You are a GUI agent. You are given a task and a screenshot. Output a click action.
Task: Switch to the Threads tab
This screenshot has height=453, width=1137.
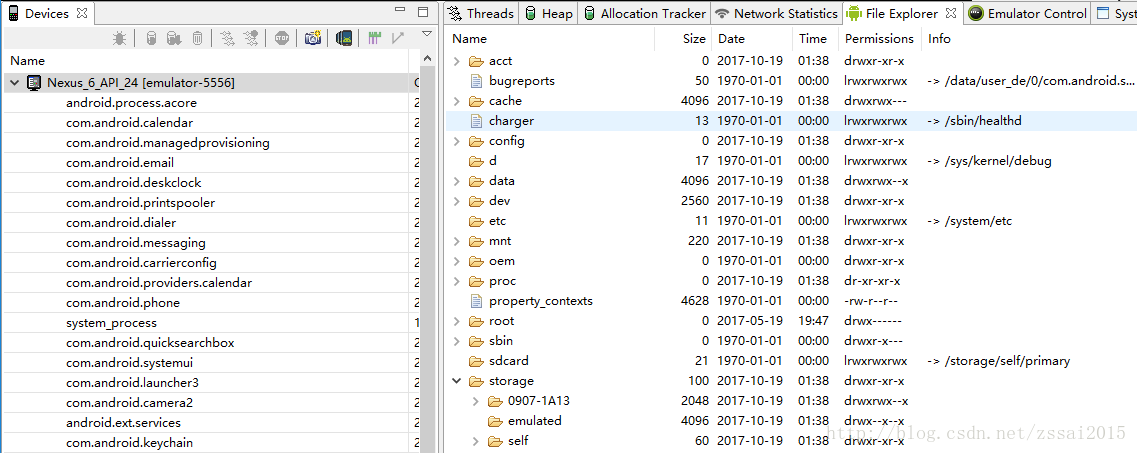[x=481, y=13]
